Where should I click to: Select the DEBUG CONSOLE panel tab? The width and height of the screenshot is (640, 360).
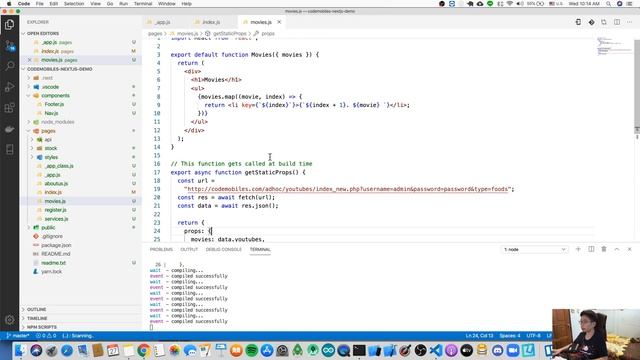224,249
